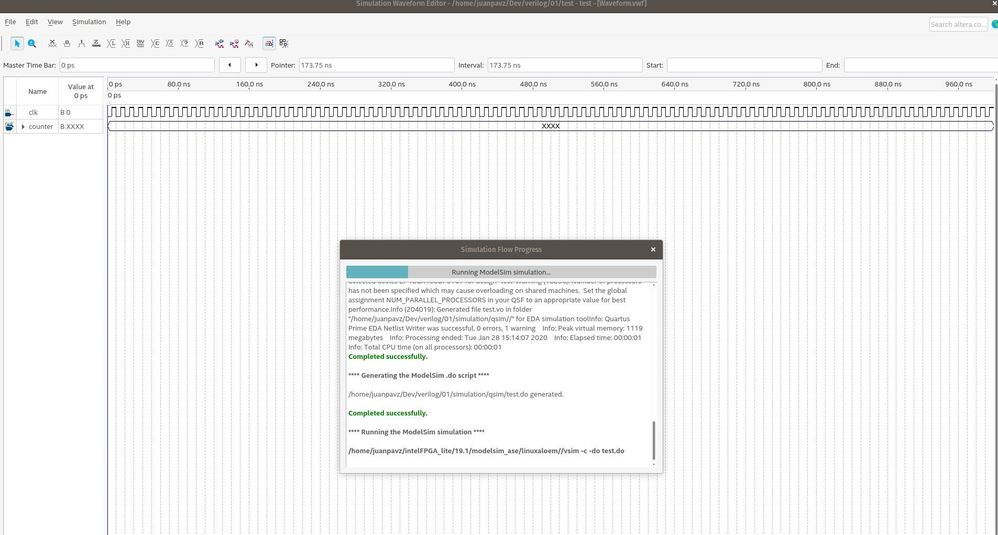Viewport: 998px width, 535px height.
Task: Open the Help menu
Action: pos(123,22)
